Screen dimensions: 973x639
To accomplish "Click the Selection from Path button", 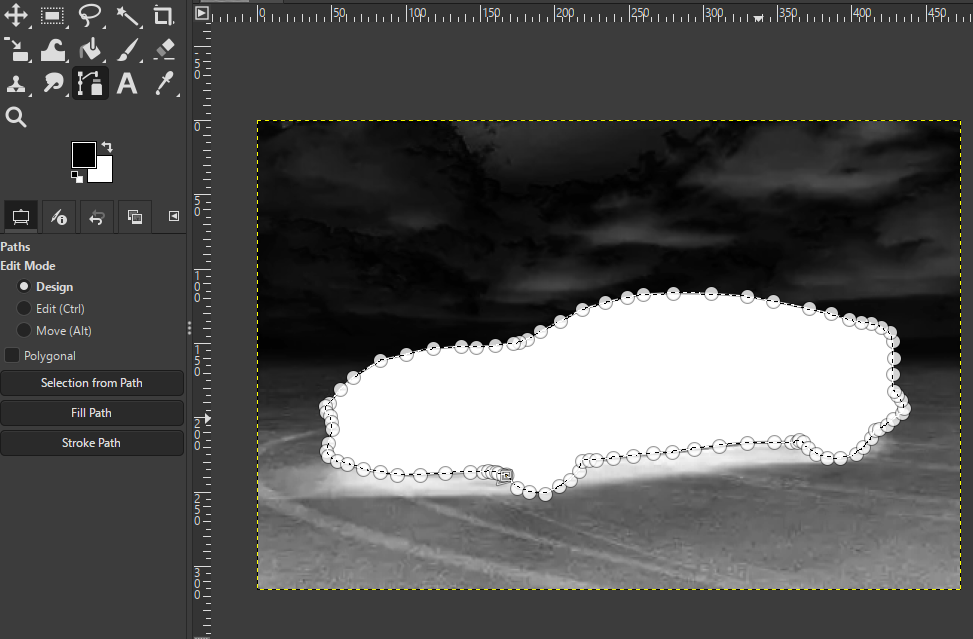I will point(92,383).
